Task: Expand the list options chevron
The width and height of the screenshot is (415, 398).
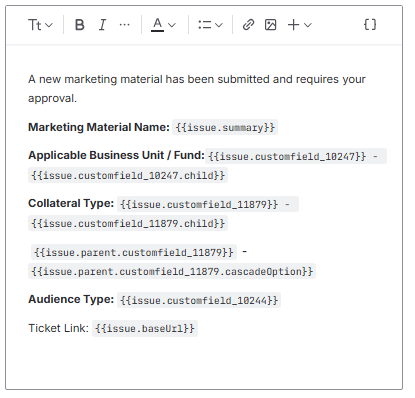Action: click(219, 25)
